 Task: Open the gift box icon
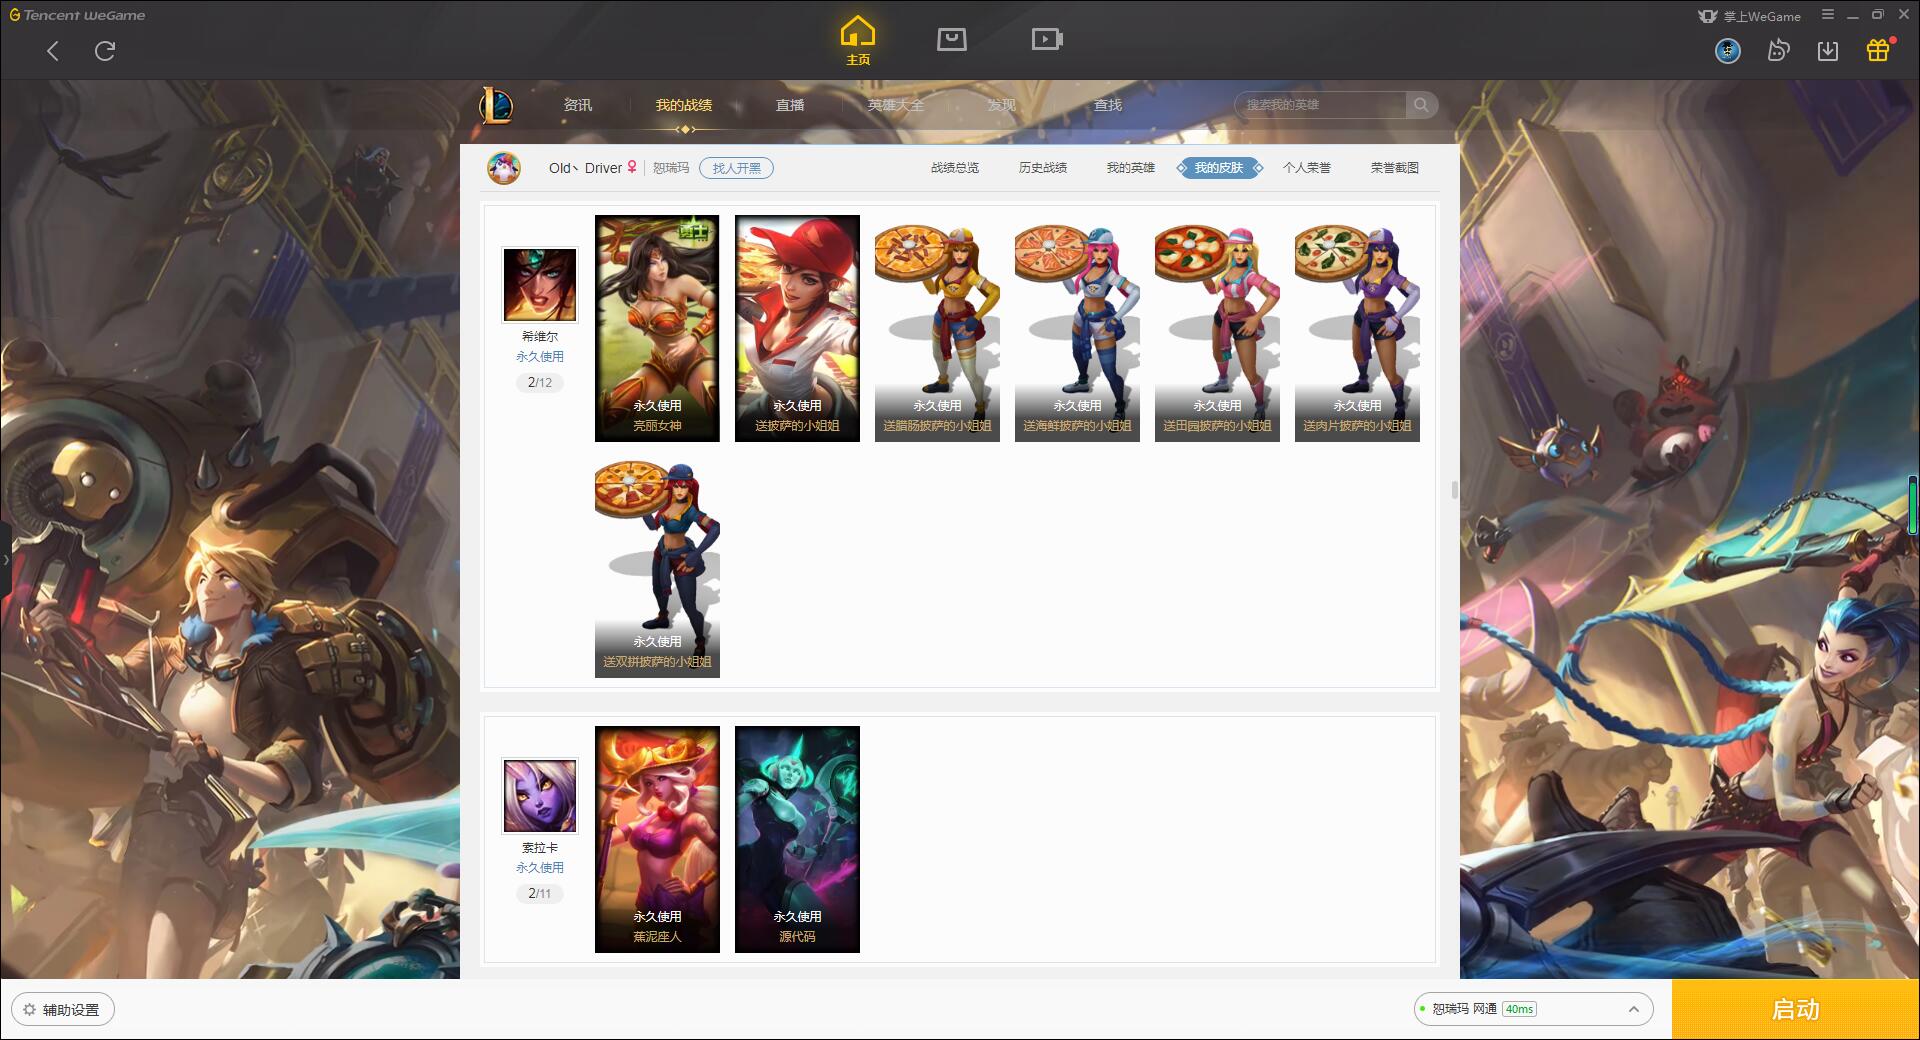pyautogui.click(x=1878, y=50)
